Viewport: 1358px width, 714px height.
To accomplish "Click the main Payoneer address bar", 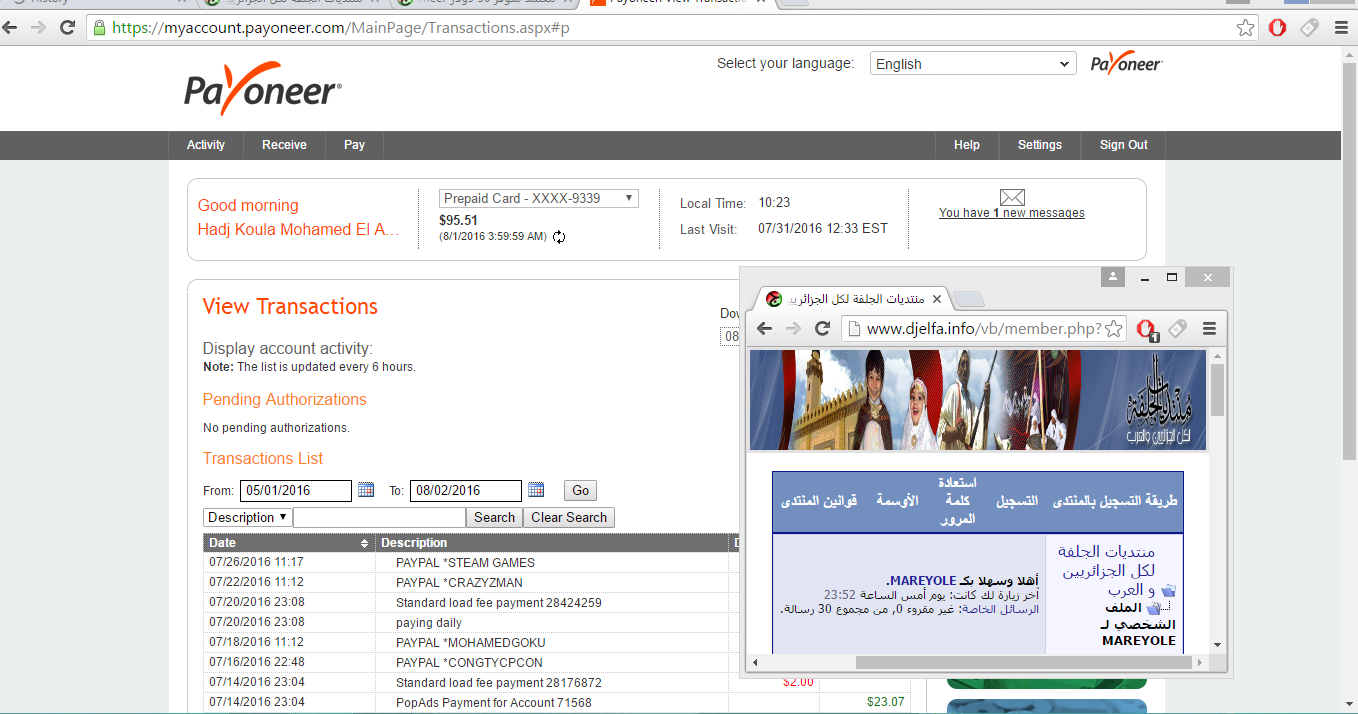I will (x=660, y=28).
